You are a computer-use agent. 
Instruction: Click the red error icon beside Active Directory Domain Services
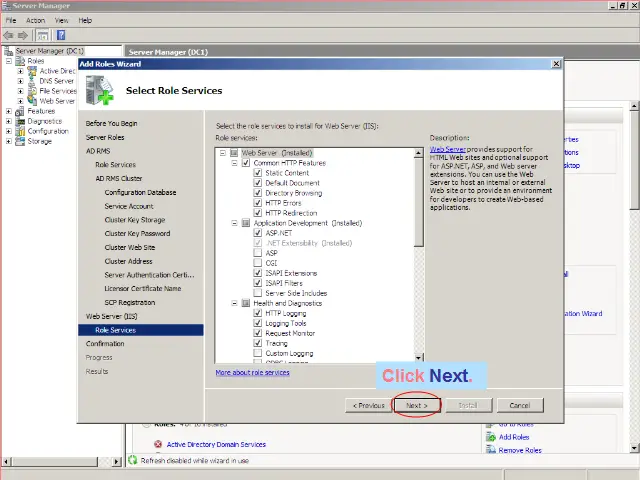[x=158, y=444]
